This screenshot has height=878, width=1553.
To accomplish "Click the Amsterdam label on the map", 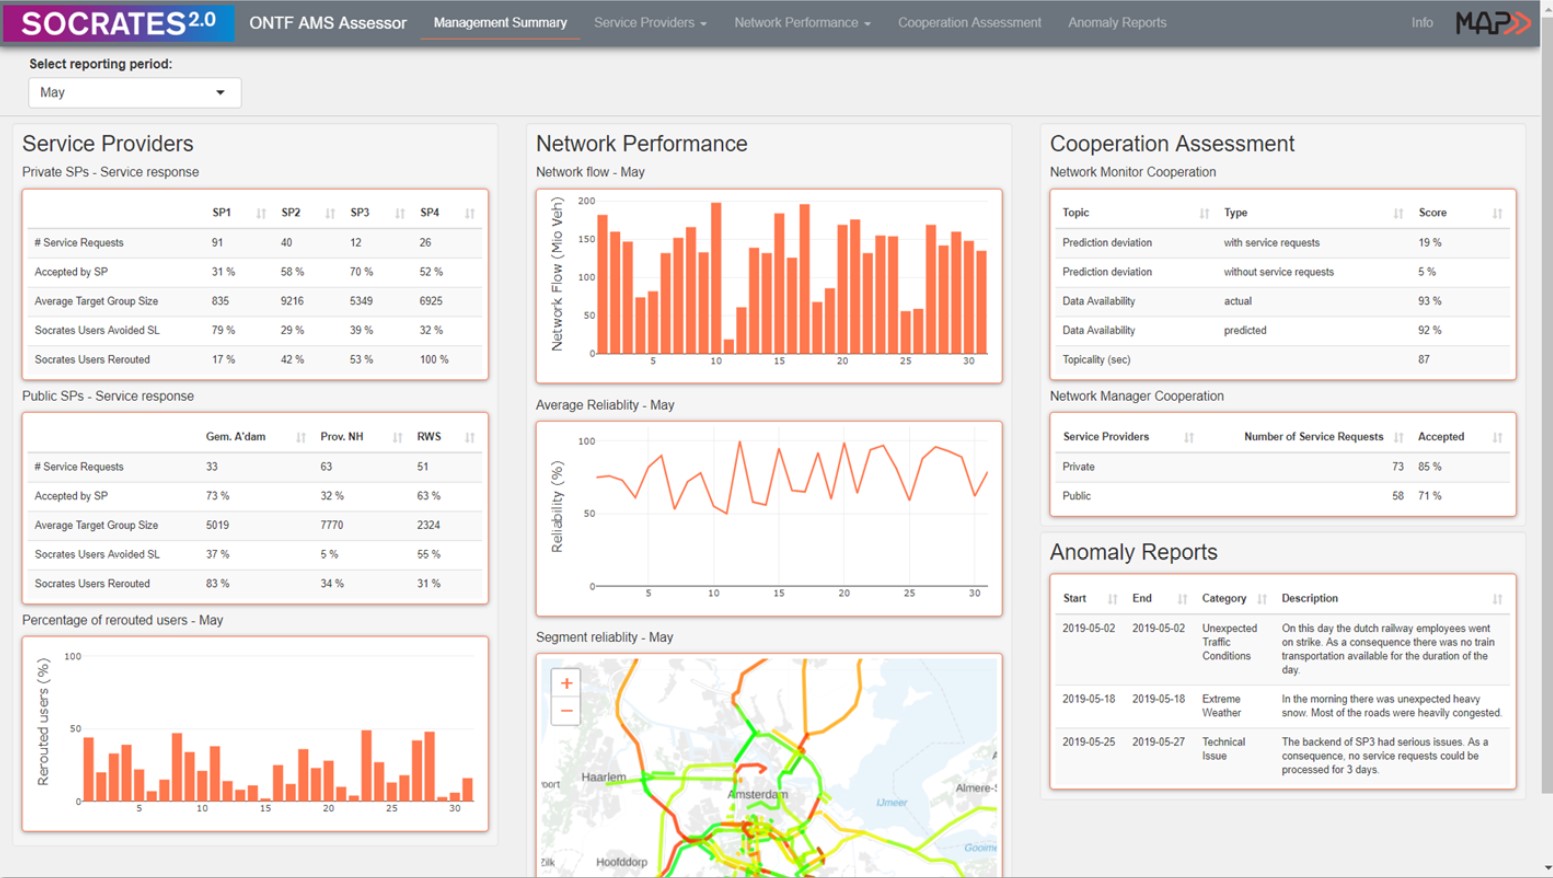I will (757, 794).
